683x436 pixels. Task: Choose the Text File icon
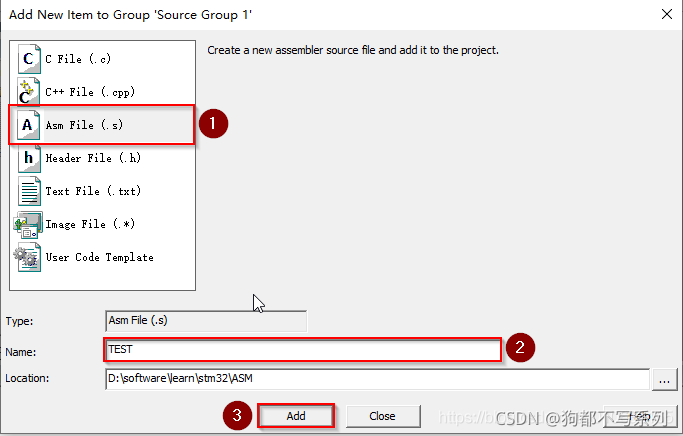click(x=29, y=191)
